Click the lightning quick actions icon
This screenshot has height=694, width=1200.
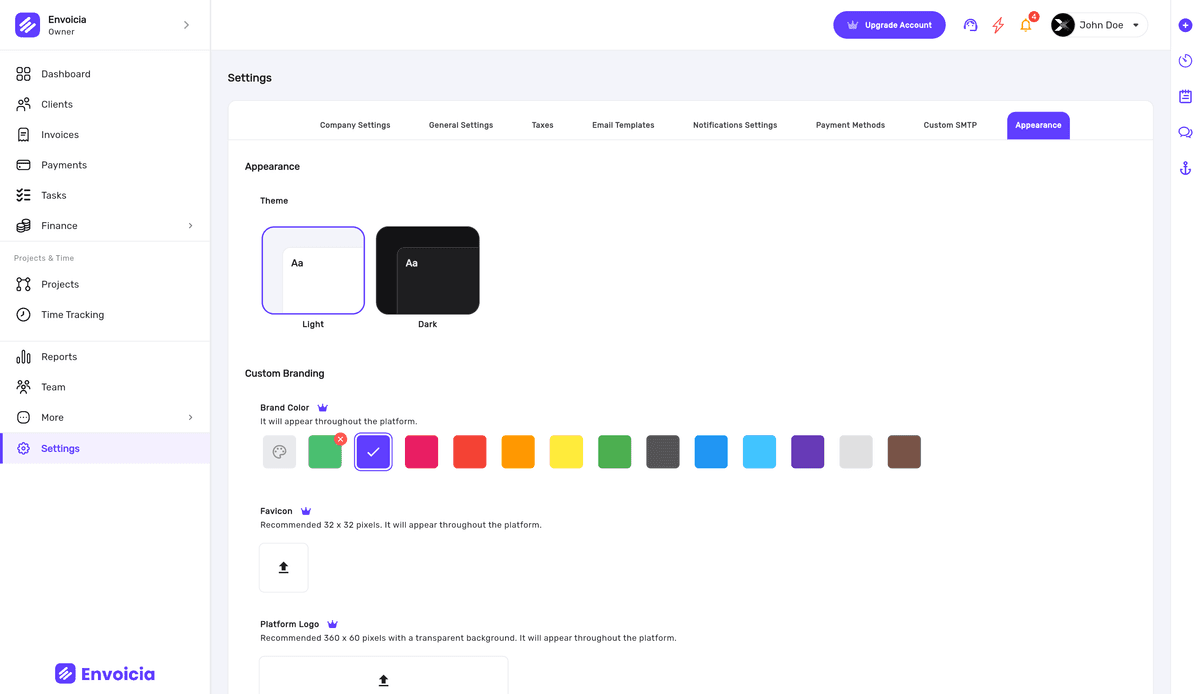point(997,25)
